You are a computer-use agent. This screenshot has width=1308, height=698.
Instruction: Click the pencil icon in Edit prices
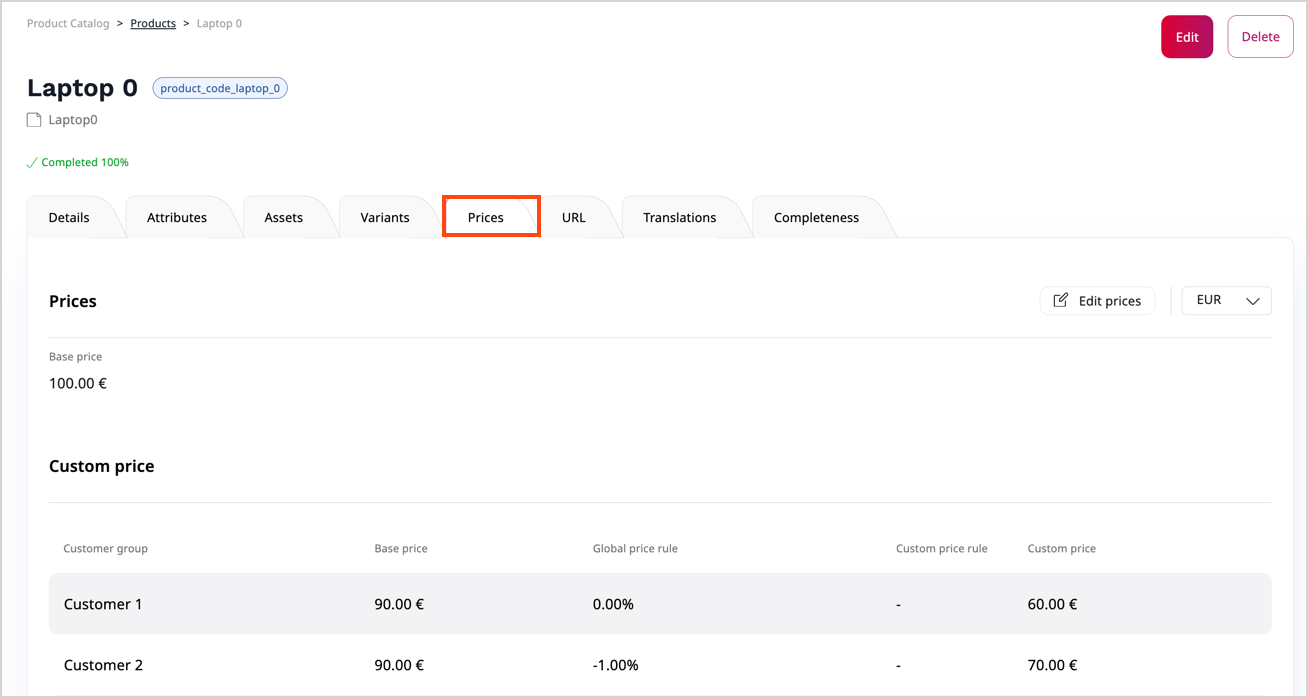(x=1061, y=300)
